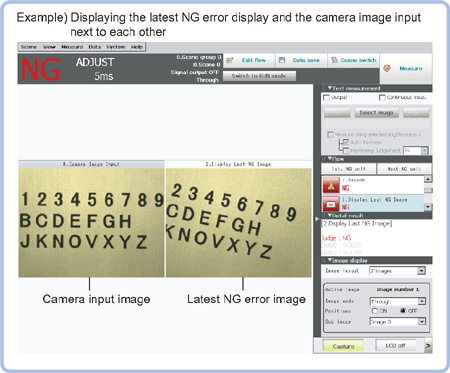Click the LCD off button
The image size is (450, 373).
[x=396, y=346]
